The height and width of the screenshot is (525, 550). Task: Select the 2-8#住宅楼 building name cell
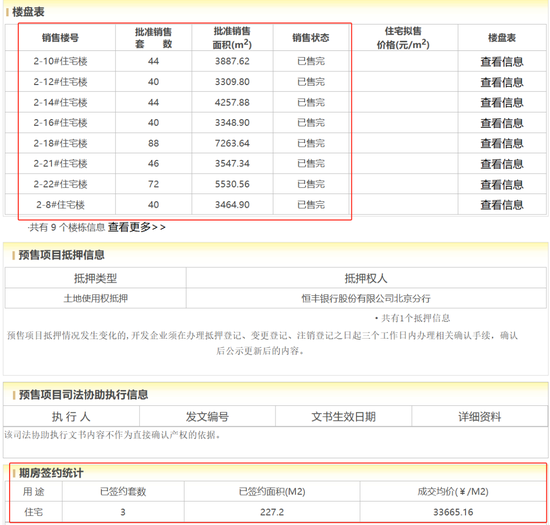60,204
